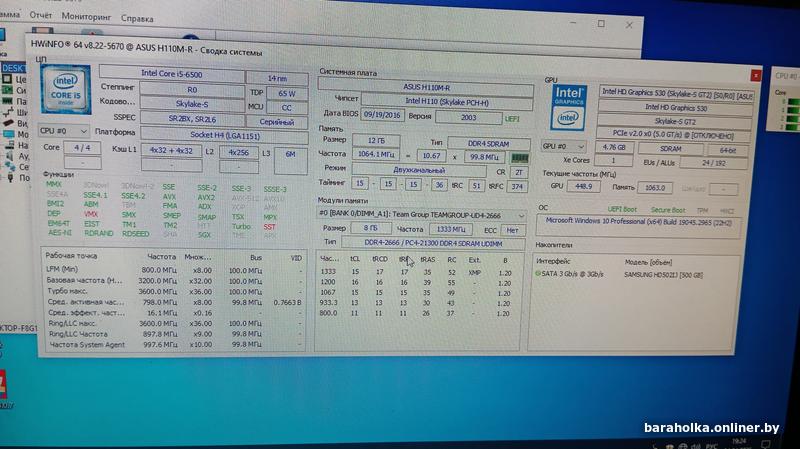Click the Socket H4 (LGA1151) platform field
This screenshot has width=800, height=449.
click(224, 136)
